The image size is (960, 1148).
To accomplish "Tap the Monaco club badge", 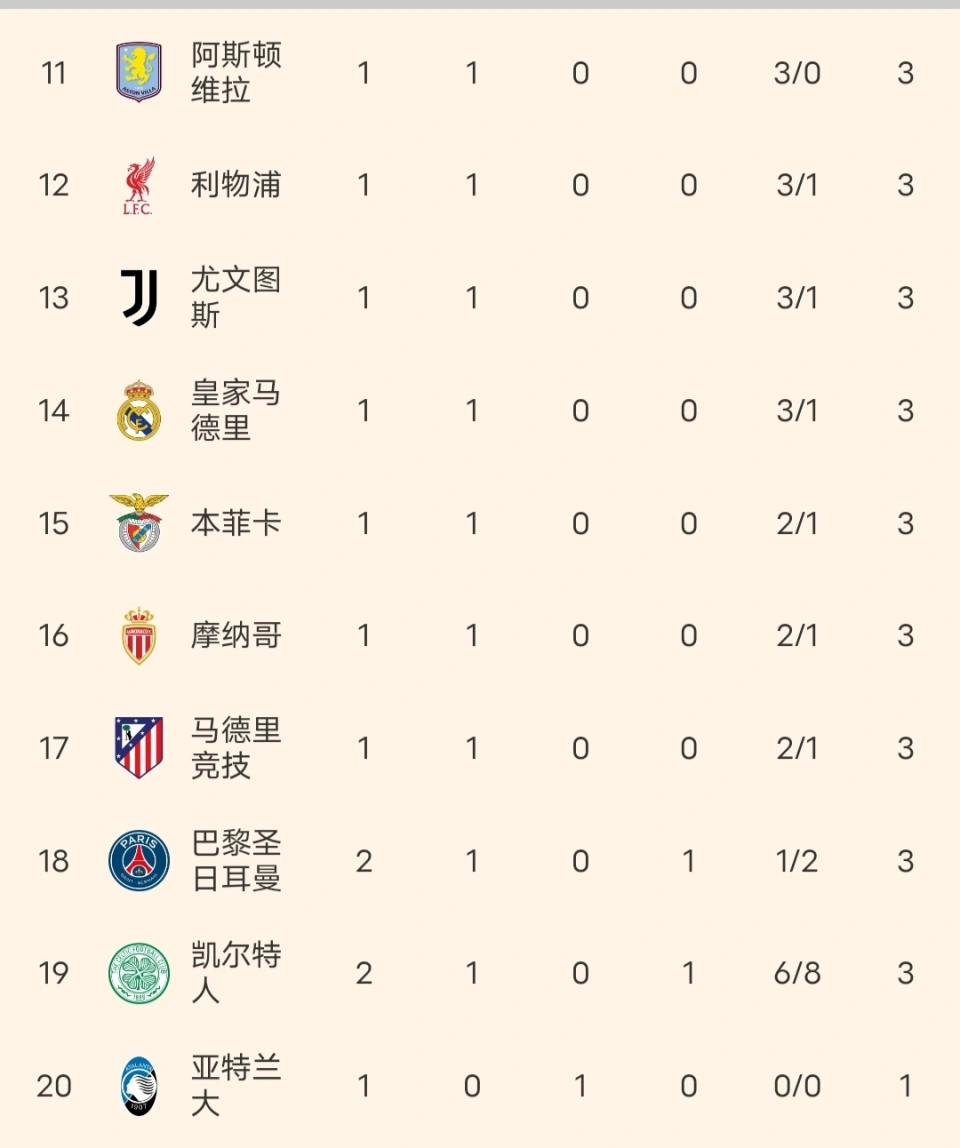I will click(x=139, y=636).
